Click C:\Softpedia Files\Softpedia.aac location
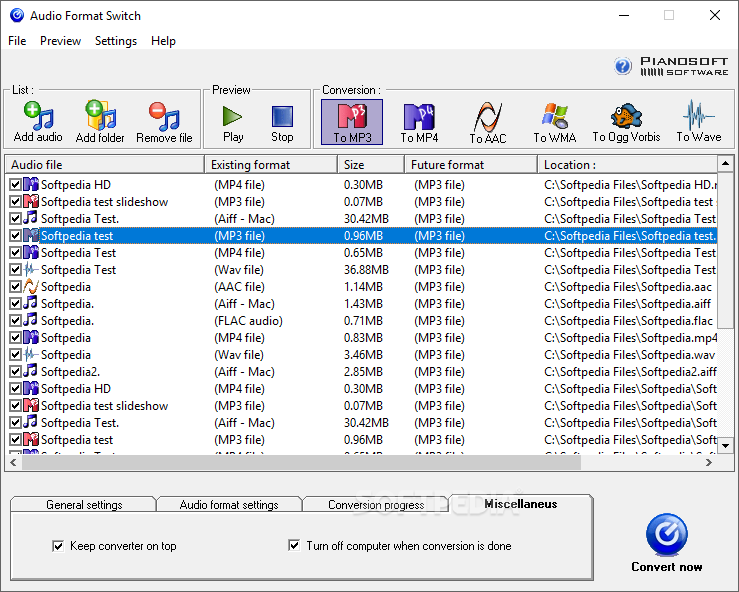The image size is (739, 592). pos(628,287)
